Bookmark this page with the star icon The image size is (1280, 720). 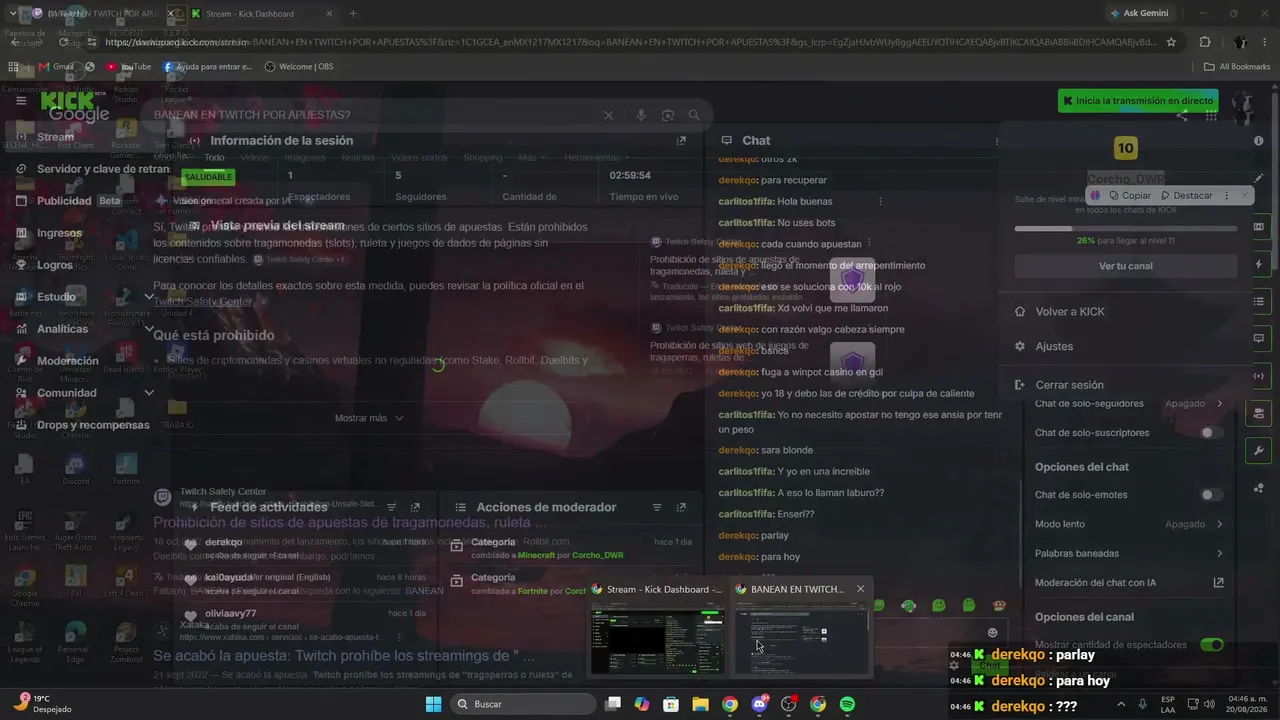coord(1172,42)
